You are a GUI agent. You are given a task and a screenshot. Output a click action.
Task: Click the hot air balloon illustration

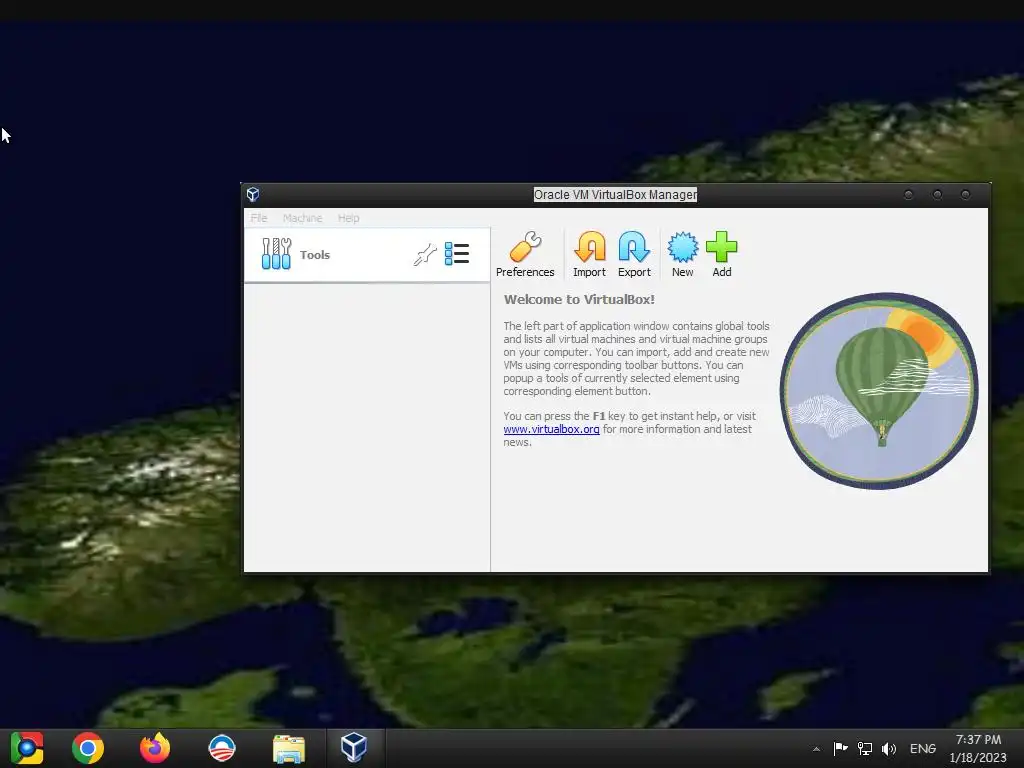879,391
